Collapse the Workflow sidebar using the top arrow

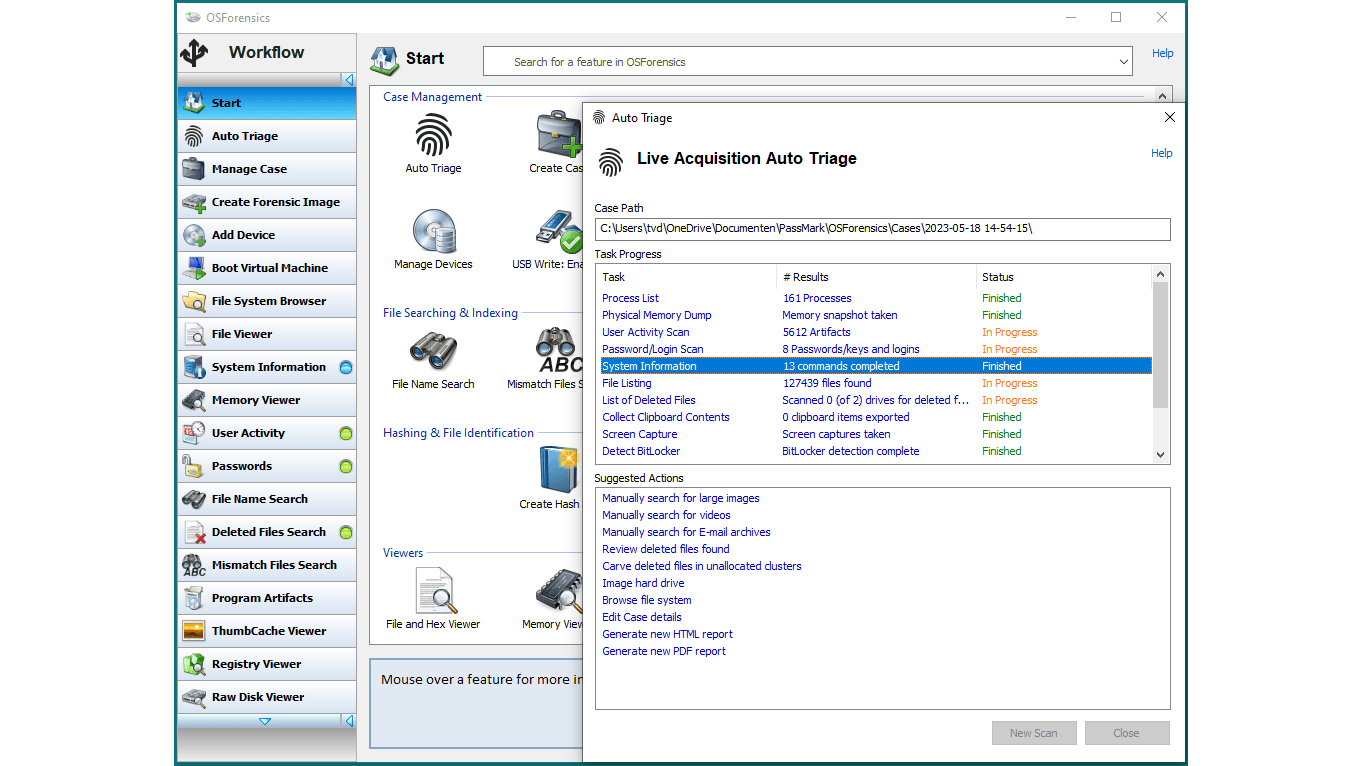(x=349, y=79)
